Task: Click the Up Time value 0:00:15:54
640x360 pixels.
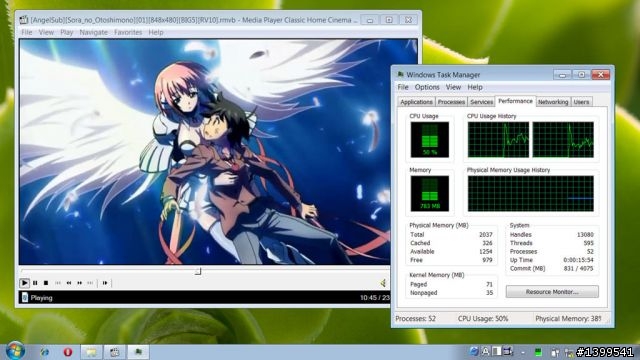Action: 578,260
